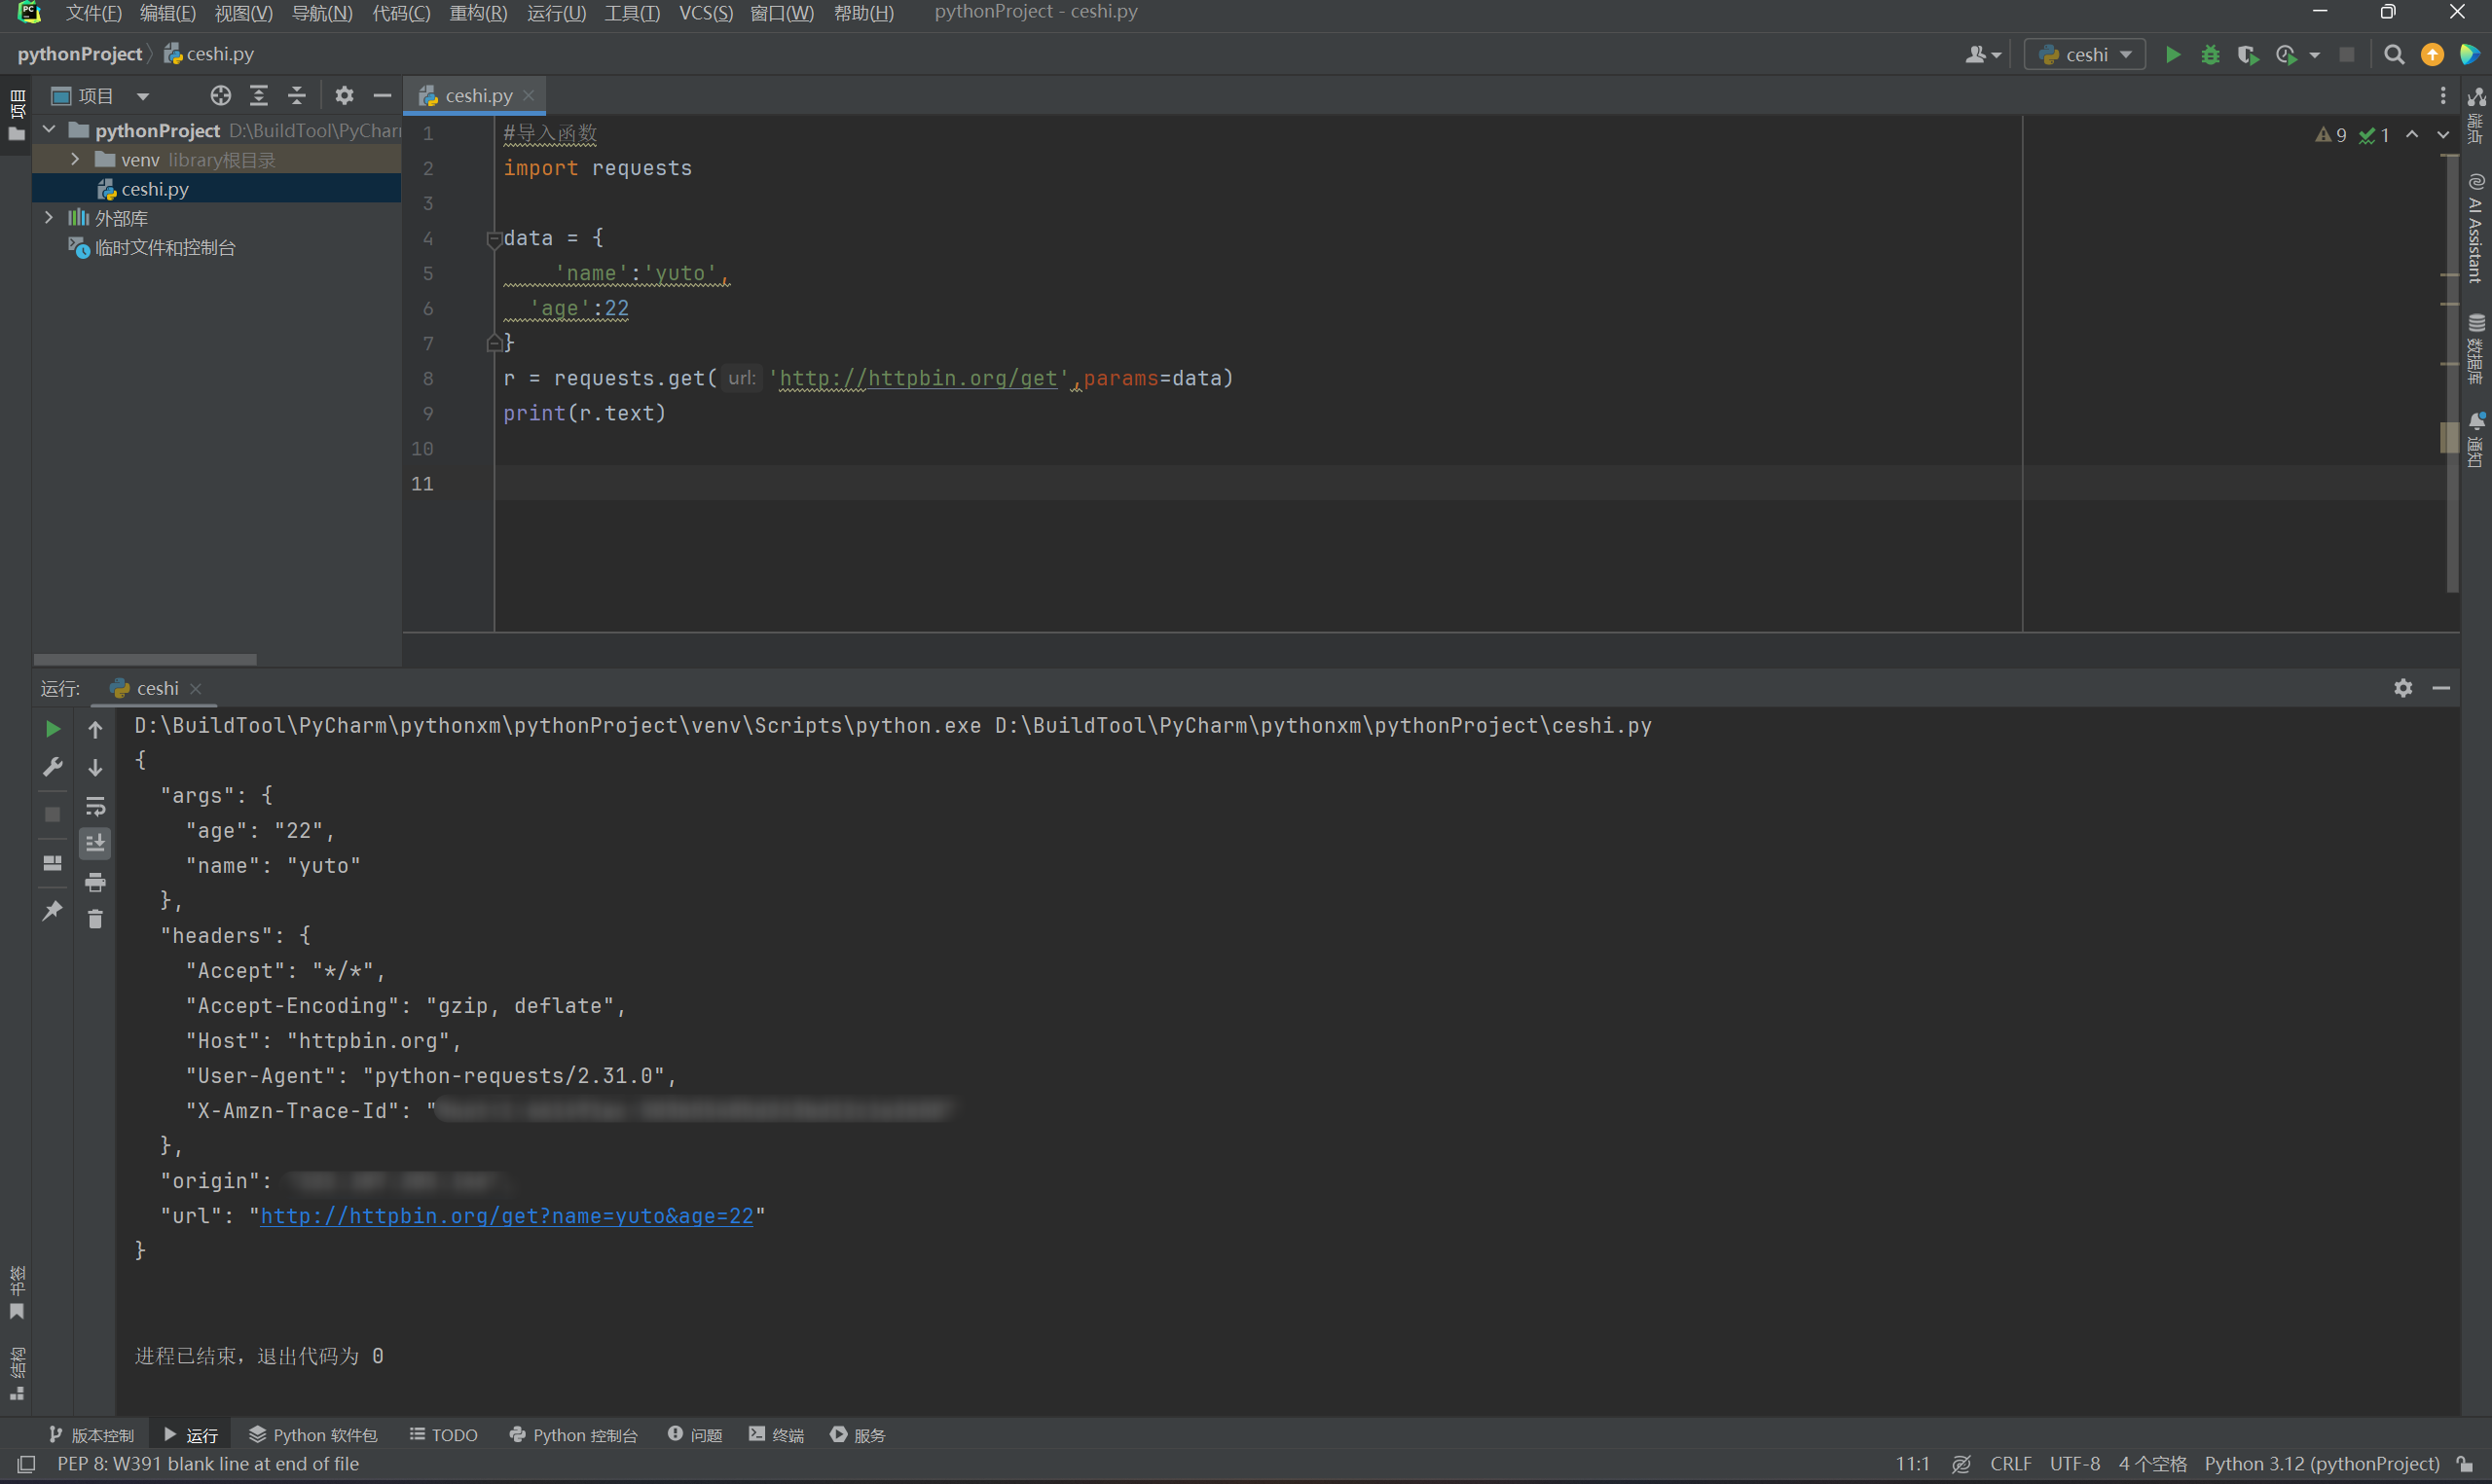Open the AI Assistant side panel
This screenshot has height=1484, width=2492.
coord(2476,229)
